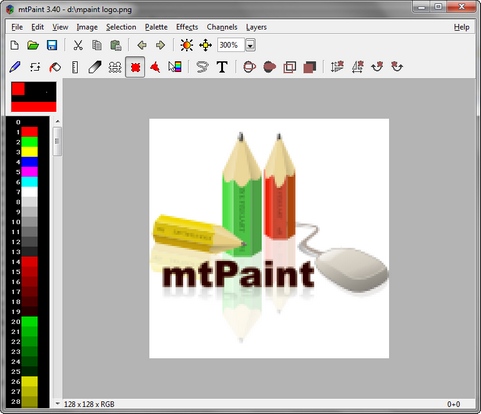Open the File menu

17,27
